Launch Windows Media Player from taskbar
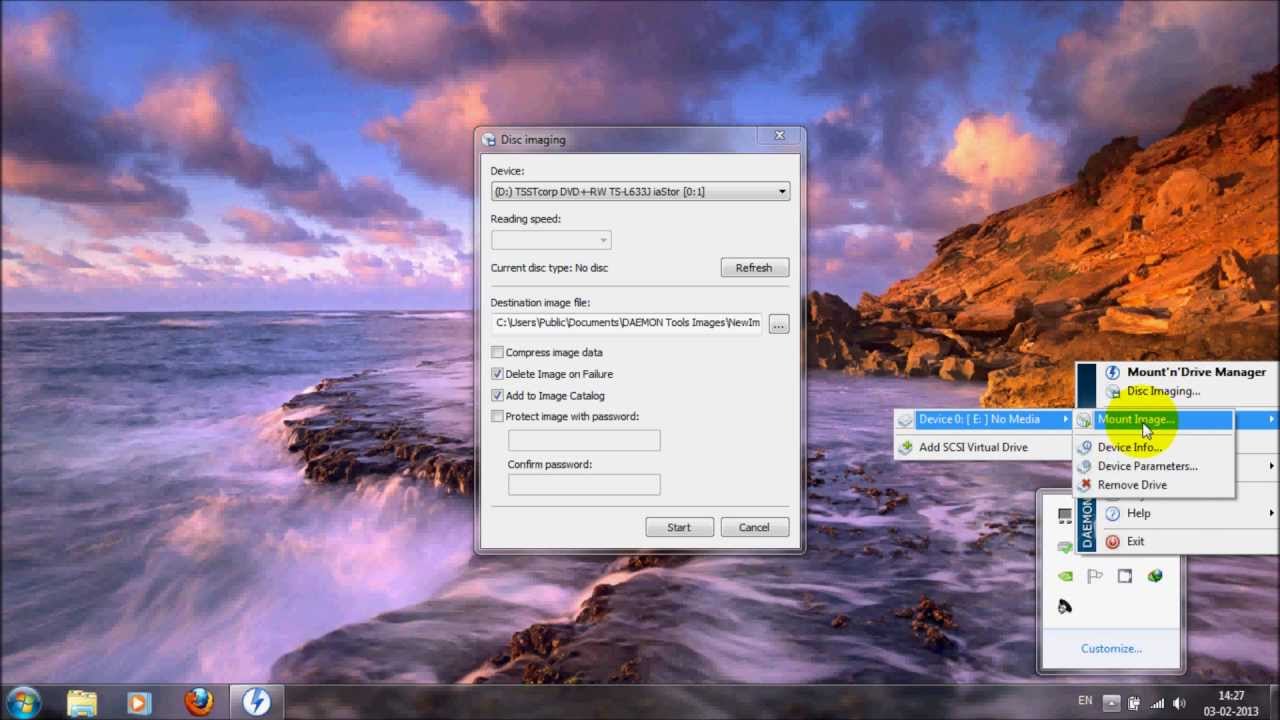1280x720 pixels. tap(139, 702)
